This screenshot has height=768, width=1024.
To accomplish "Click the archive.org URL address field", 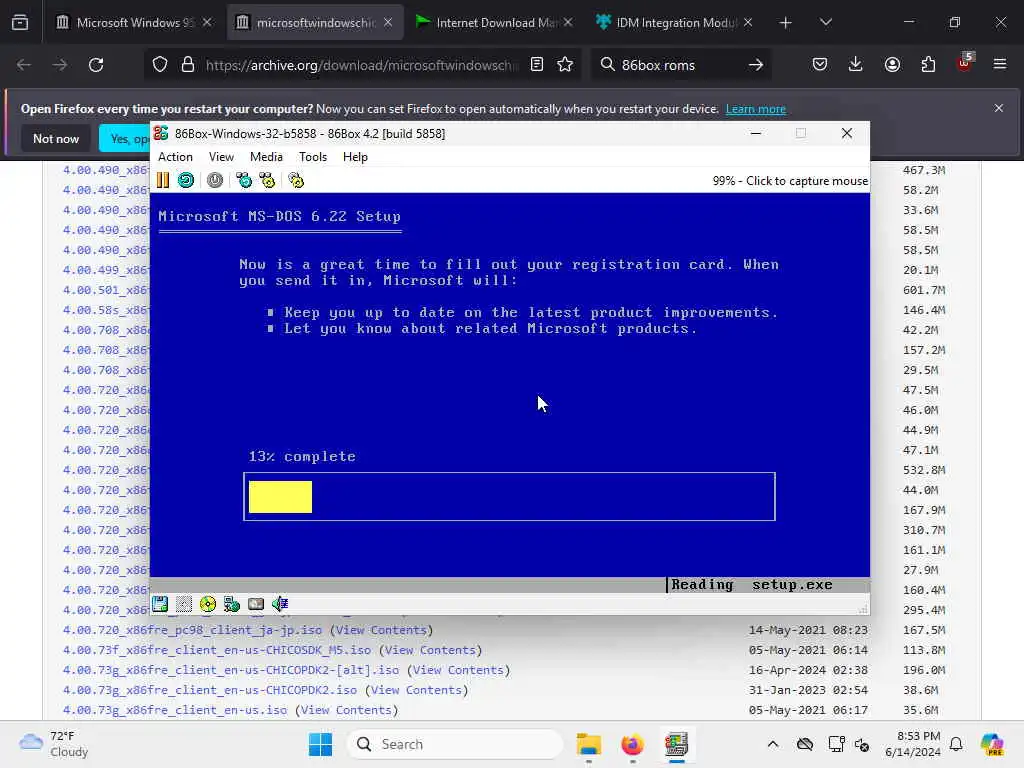I will (x=361, y=65).
